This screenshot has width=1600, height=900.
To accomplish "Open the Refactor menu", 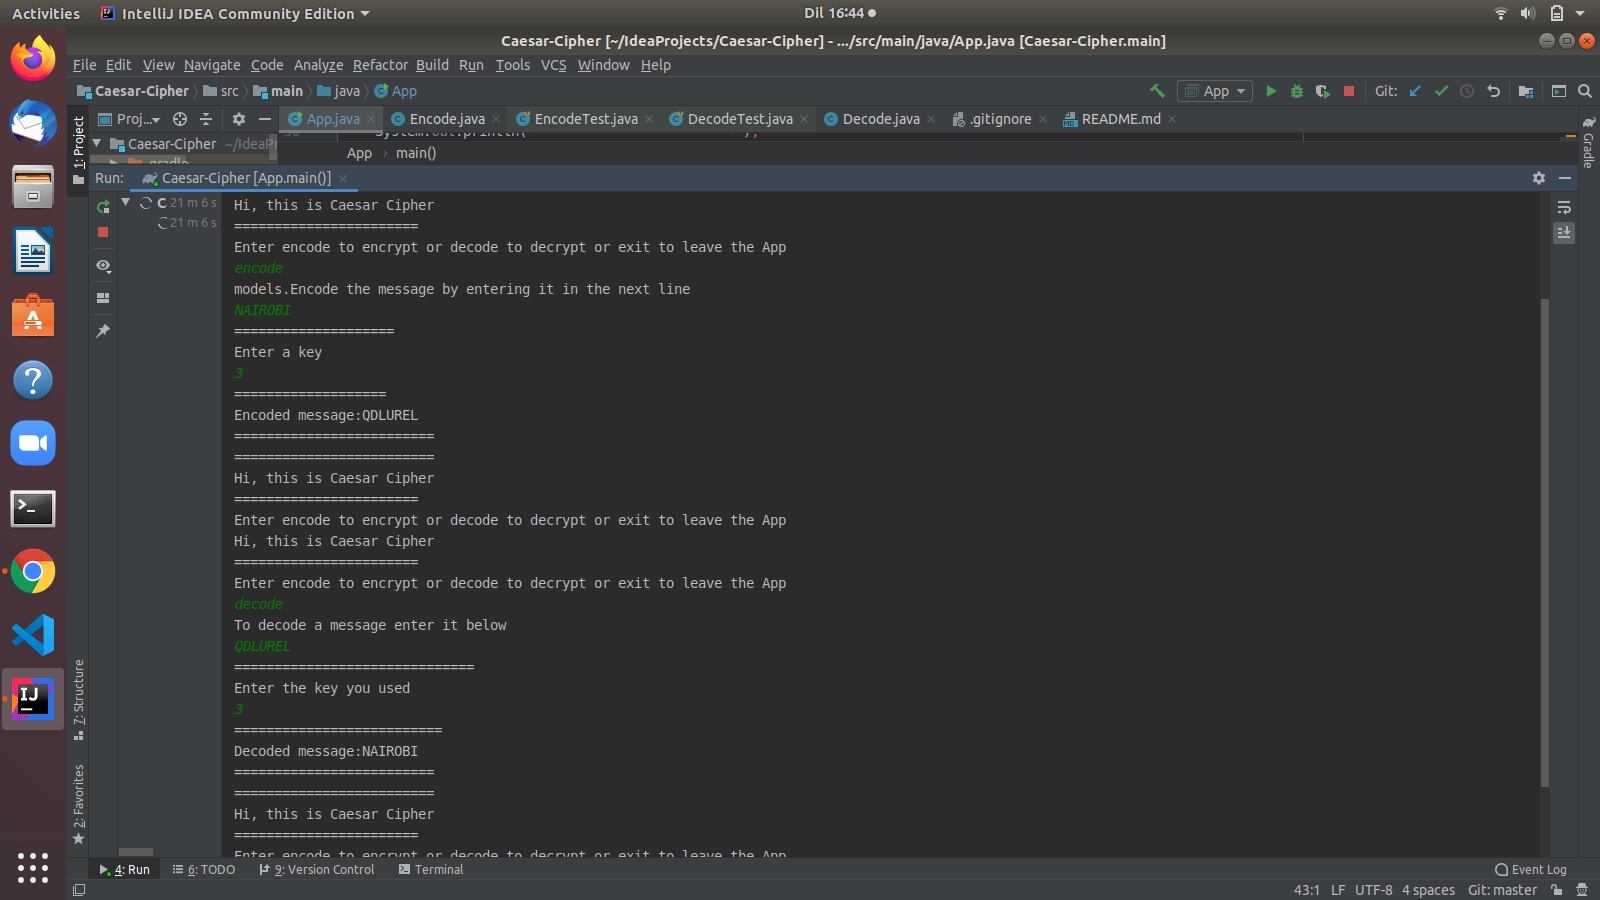I will click(380, 65).
